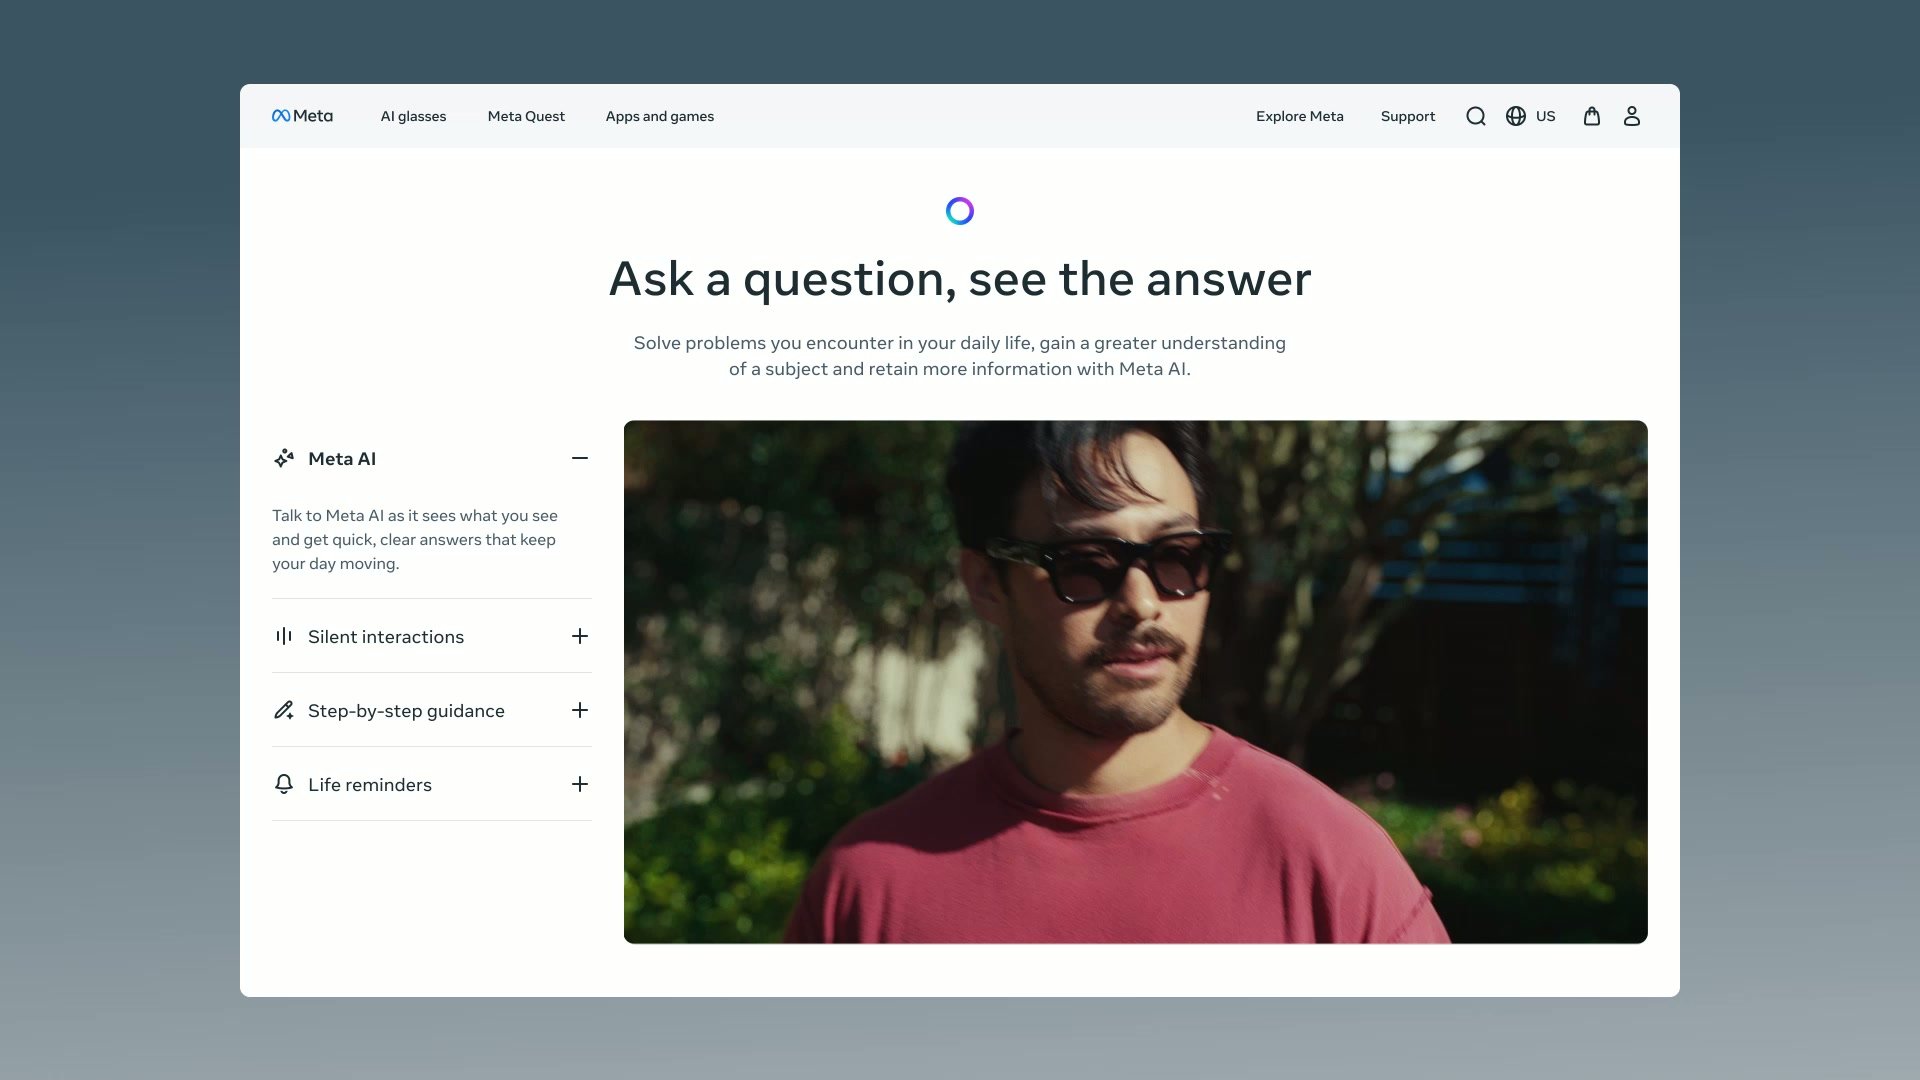Expand the Step-by-step guidance section

tap(580, 710)
